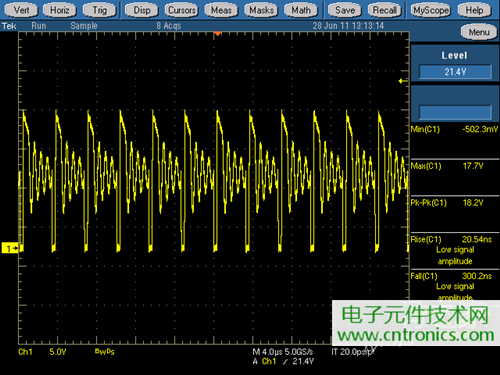Open the Vert menu button
The width and height of the screenshot is (500, 375).
pos(21,10)
